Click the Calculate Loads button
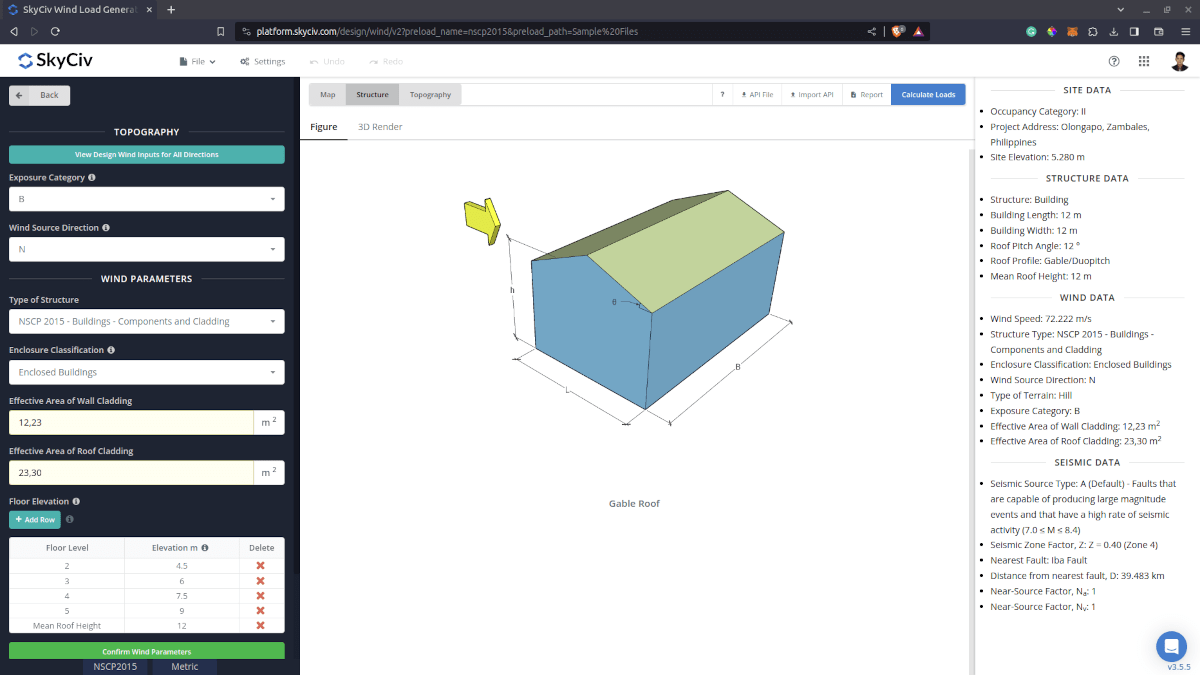Viewport: 1200px width, 675px height. pos(928,95)
